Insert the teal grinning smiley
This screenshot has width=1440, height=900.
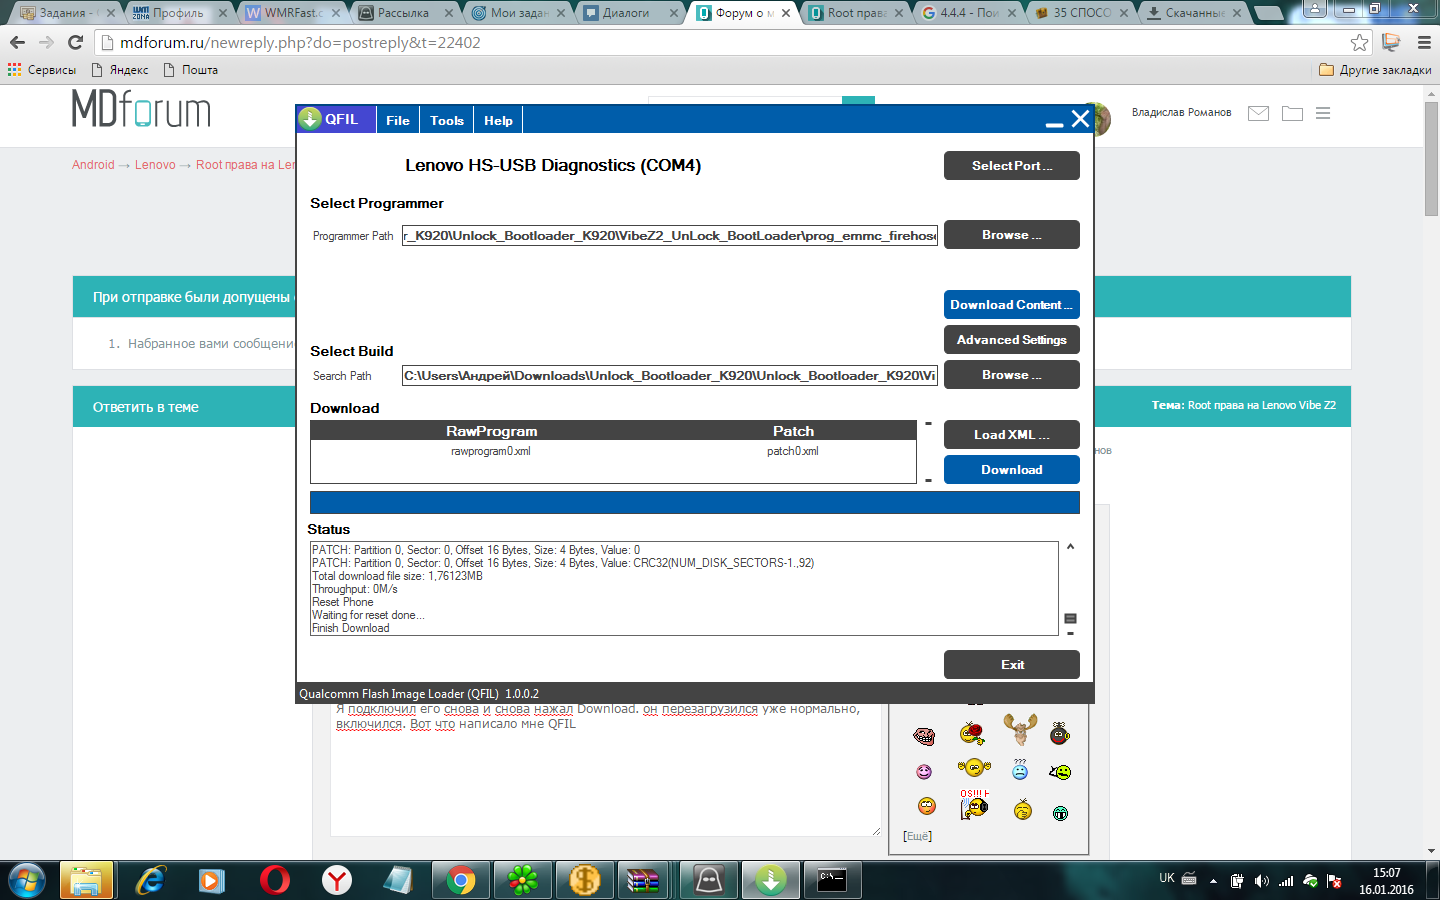[1061, 813]
